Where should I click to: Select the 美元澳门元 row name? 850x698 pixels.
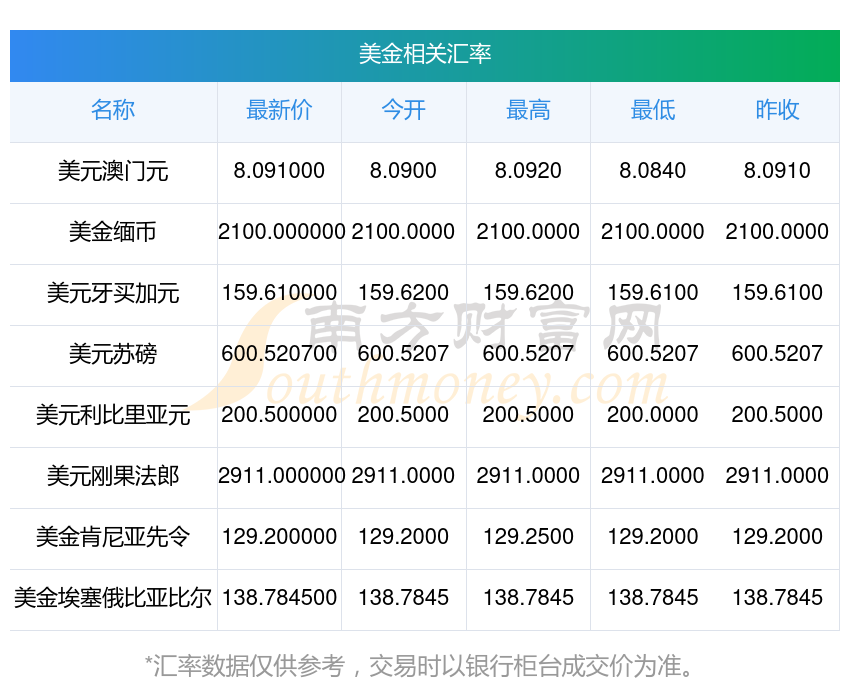point(113,171)
